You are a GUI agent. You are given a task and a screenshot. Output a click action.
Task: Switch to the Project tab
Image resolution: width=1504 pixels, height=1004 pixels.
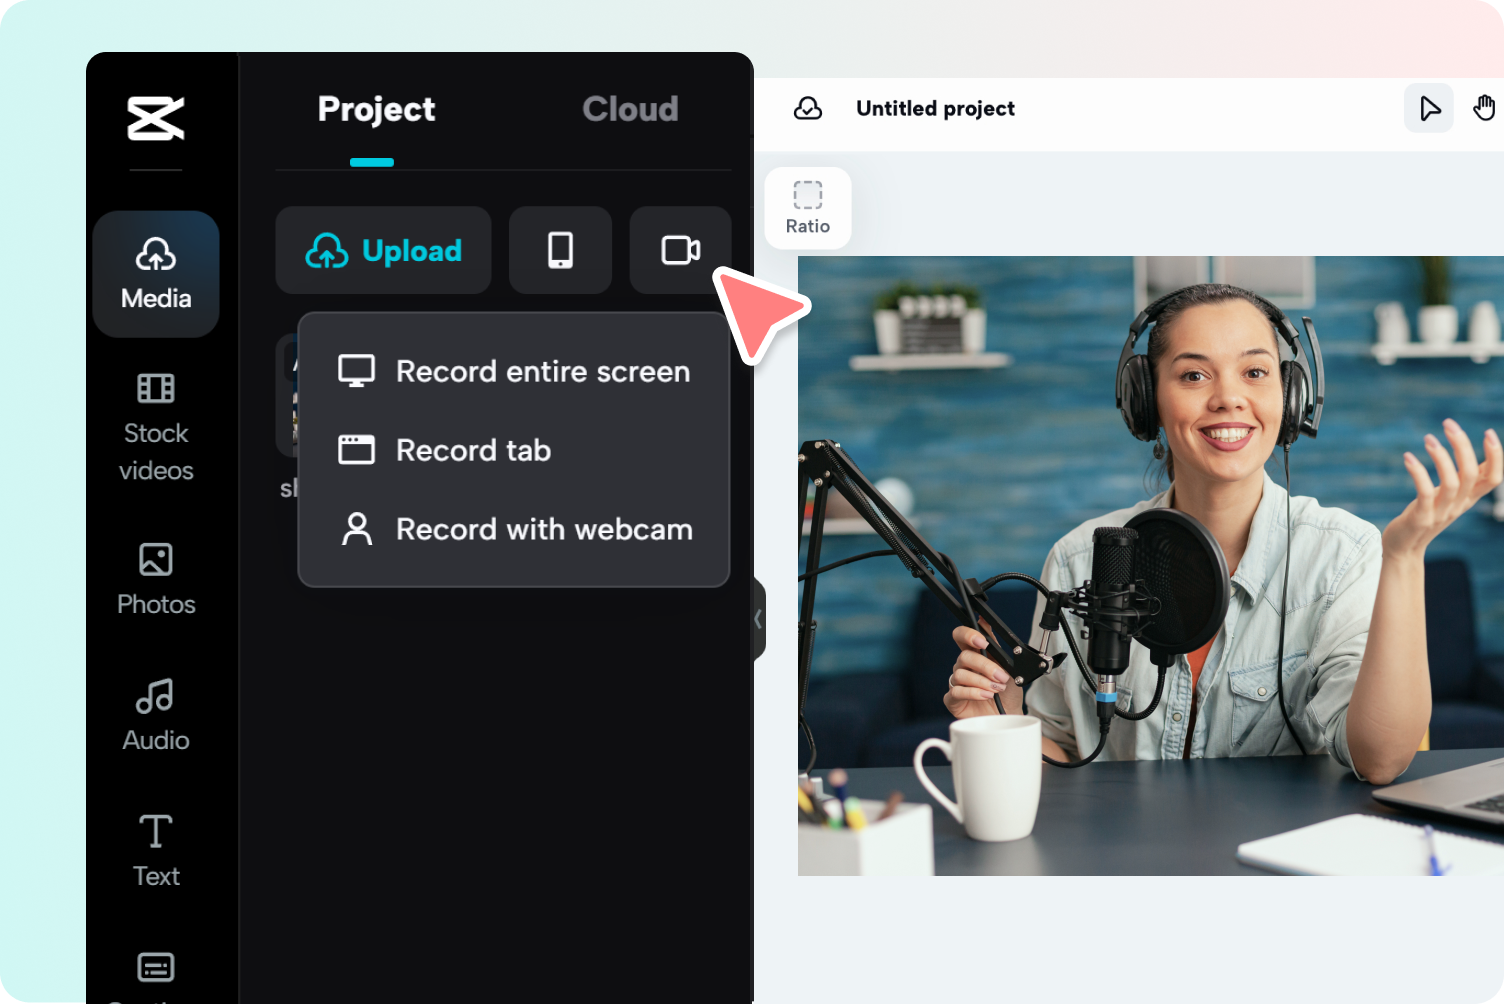click(x=376, y=109)
